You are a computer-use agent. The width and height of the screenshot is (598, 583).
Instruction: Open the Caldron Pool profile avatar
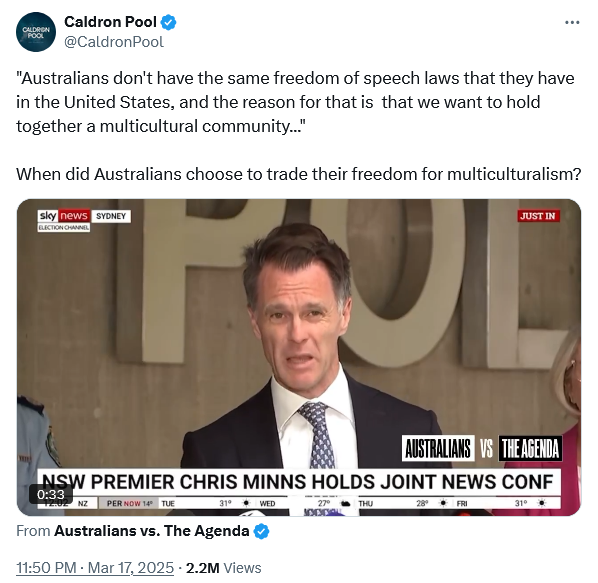[36, 32]
